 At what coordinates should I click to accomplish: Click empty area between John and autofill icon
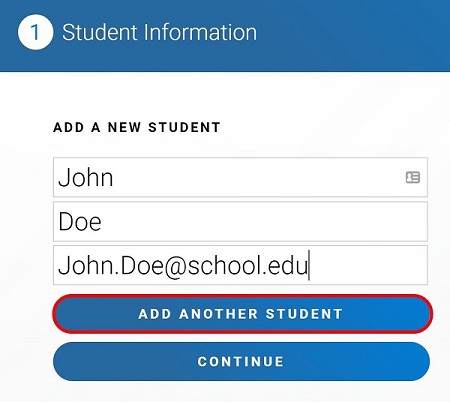click(259, 177)
